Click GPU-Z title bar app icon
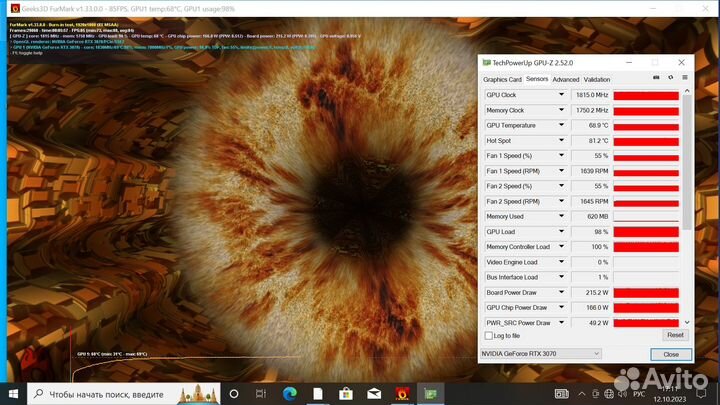Viewport: 720px width, 405px height. [486, 62]
